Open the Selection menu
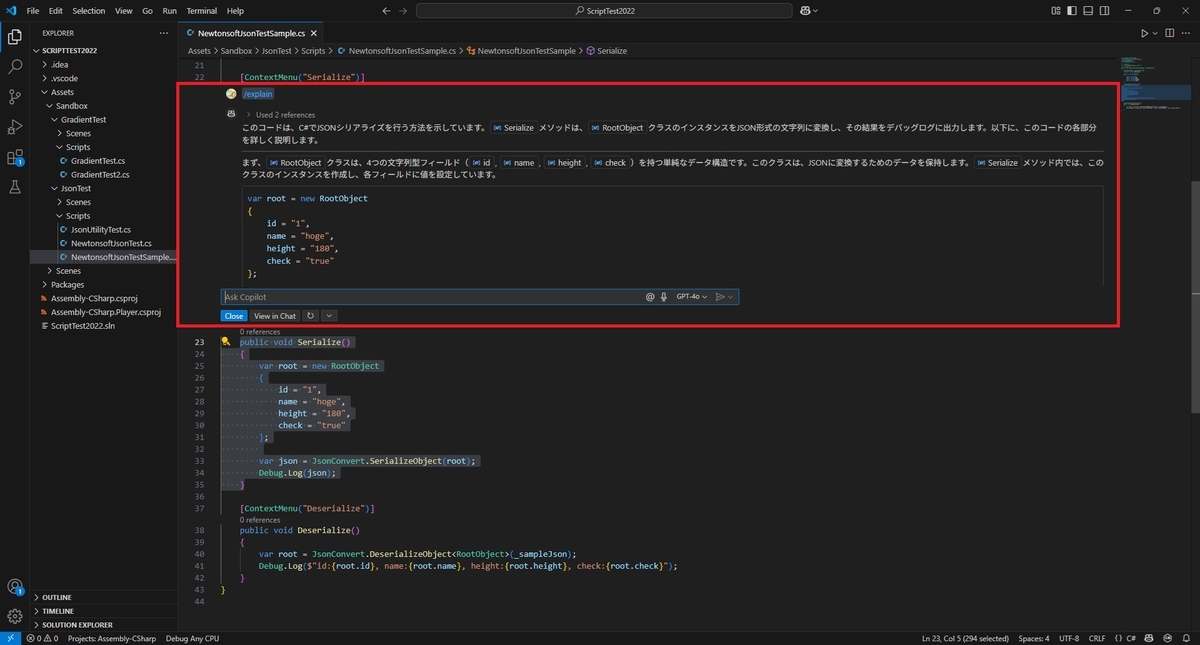1200x645 pixels. 88,10
